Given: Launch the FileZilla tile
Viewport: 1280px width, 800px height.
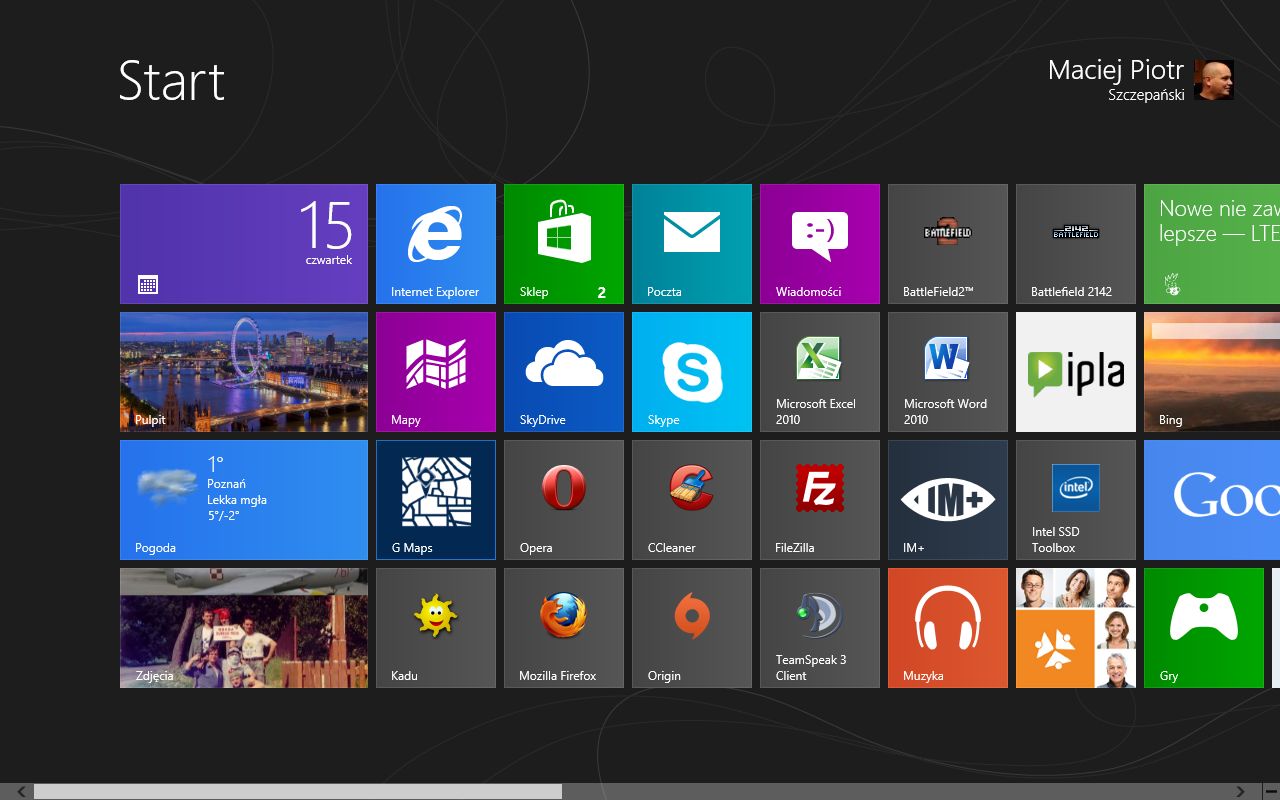Looking at the screenshot, I should click(820, 500).
